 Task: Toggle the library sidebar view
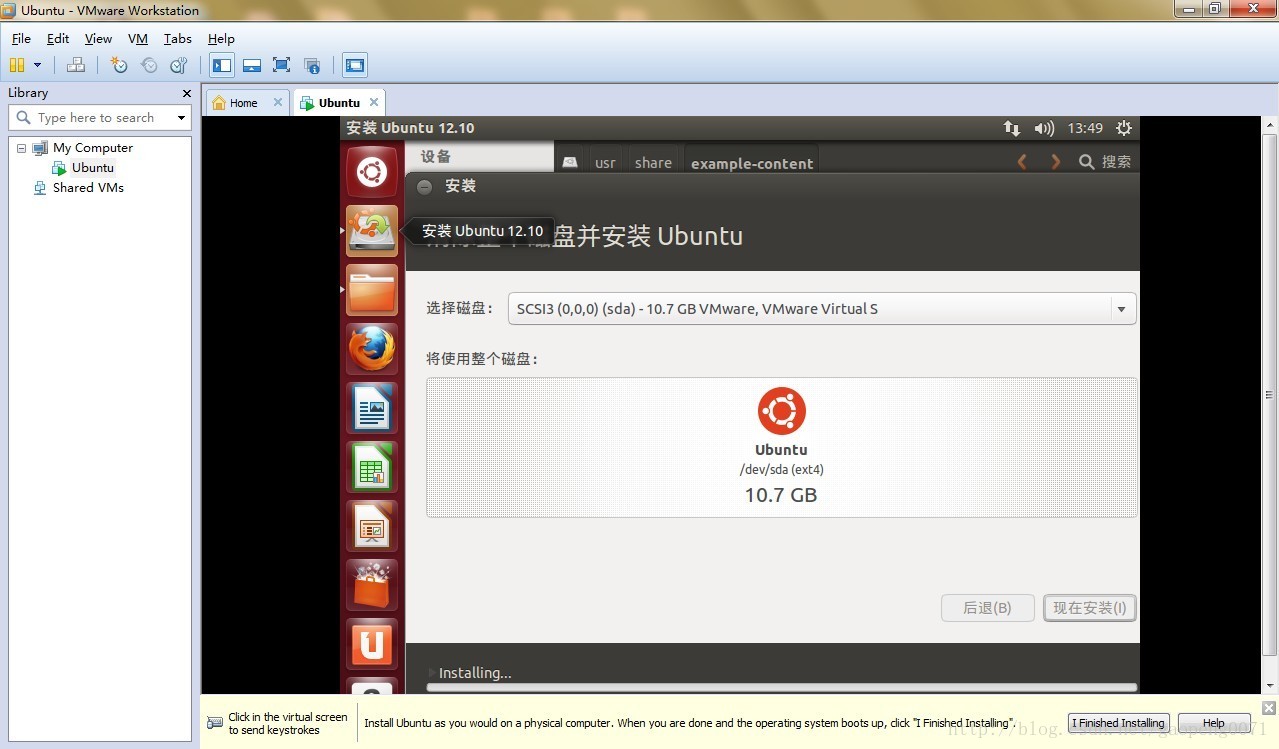click(x=222, y=66)
